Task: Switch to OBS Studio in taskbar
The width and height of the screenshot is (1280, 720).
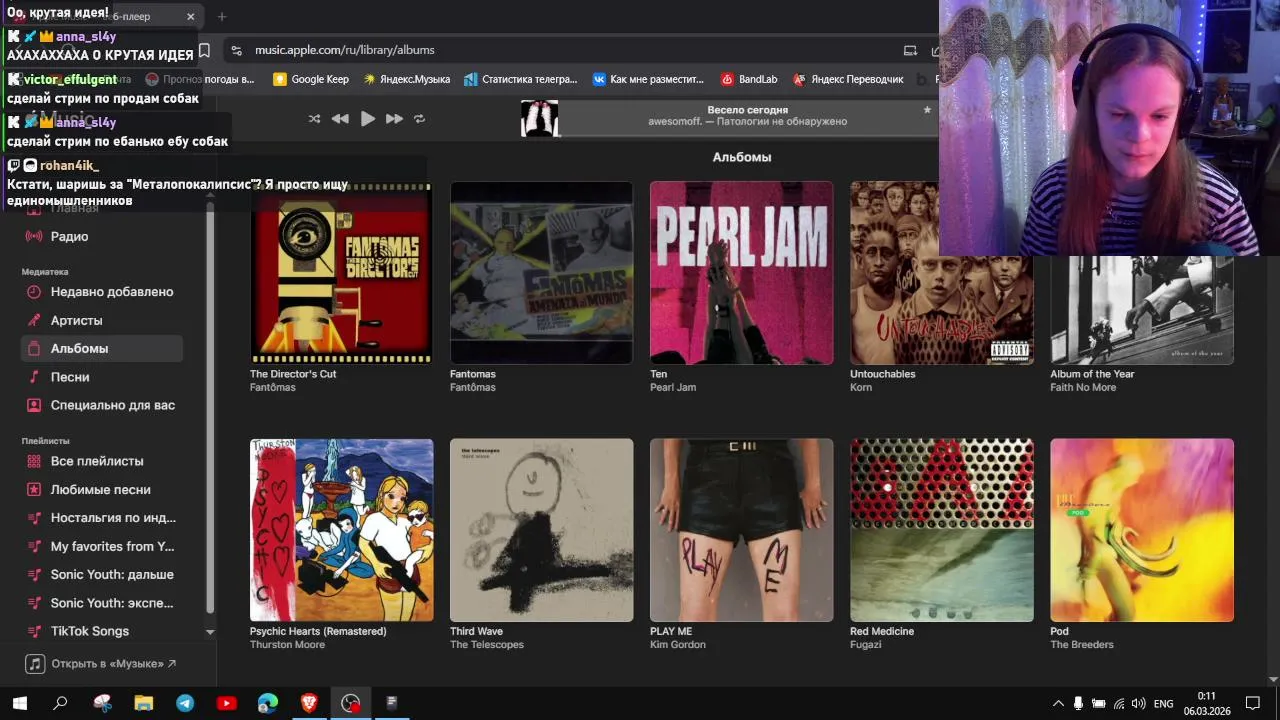Action: [x=350, y=703]
